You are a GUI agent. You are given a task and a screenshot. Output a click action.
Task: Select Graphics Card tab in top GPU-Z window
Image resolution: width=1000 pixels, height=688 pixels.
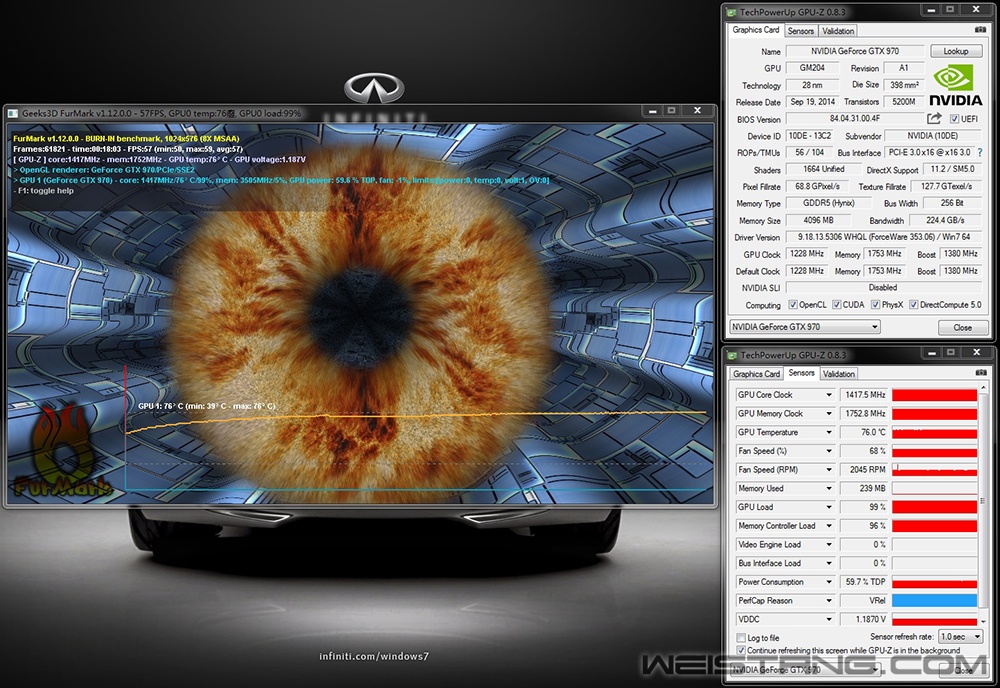tap(756, 30)
